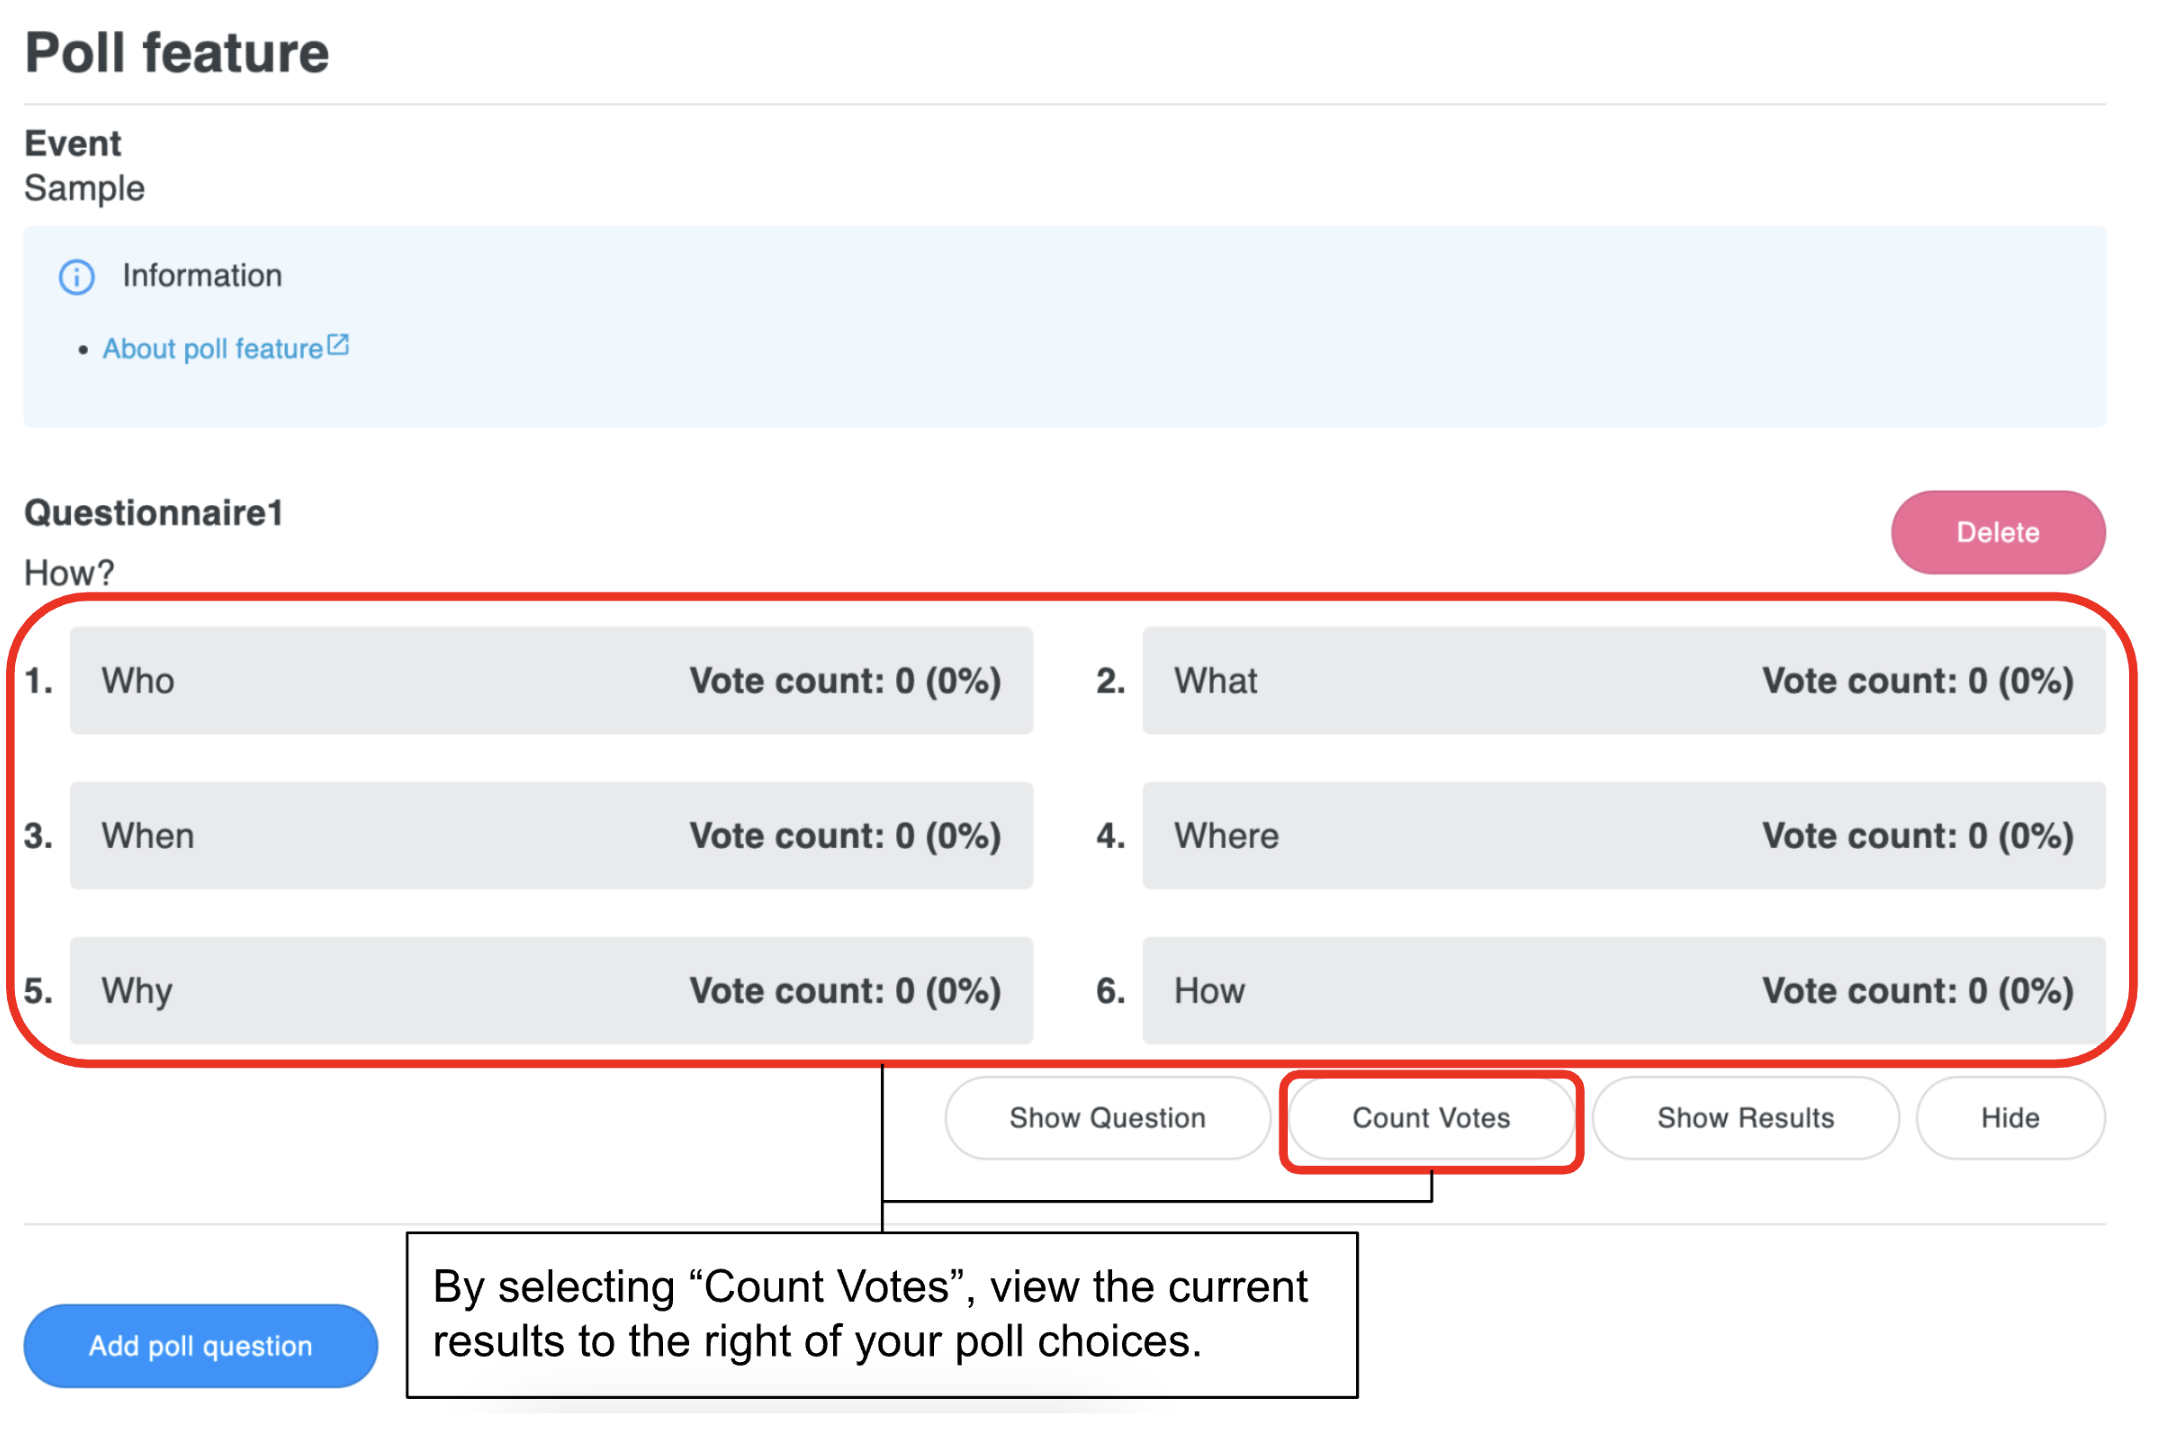Click the Show Question button
Screen dimensions: 2172x1442
(x=1106, y=1118)
